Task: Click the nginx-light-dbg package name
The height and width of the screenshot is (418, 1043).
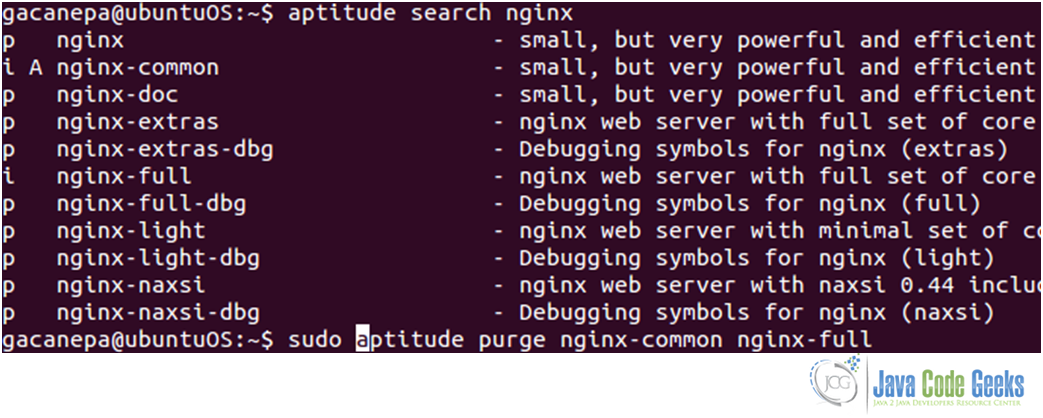Action: tap(158, 258)
